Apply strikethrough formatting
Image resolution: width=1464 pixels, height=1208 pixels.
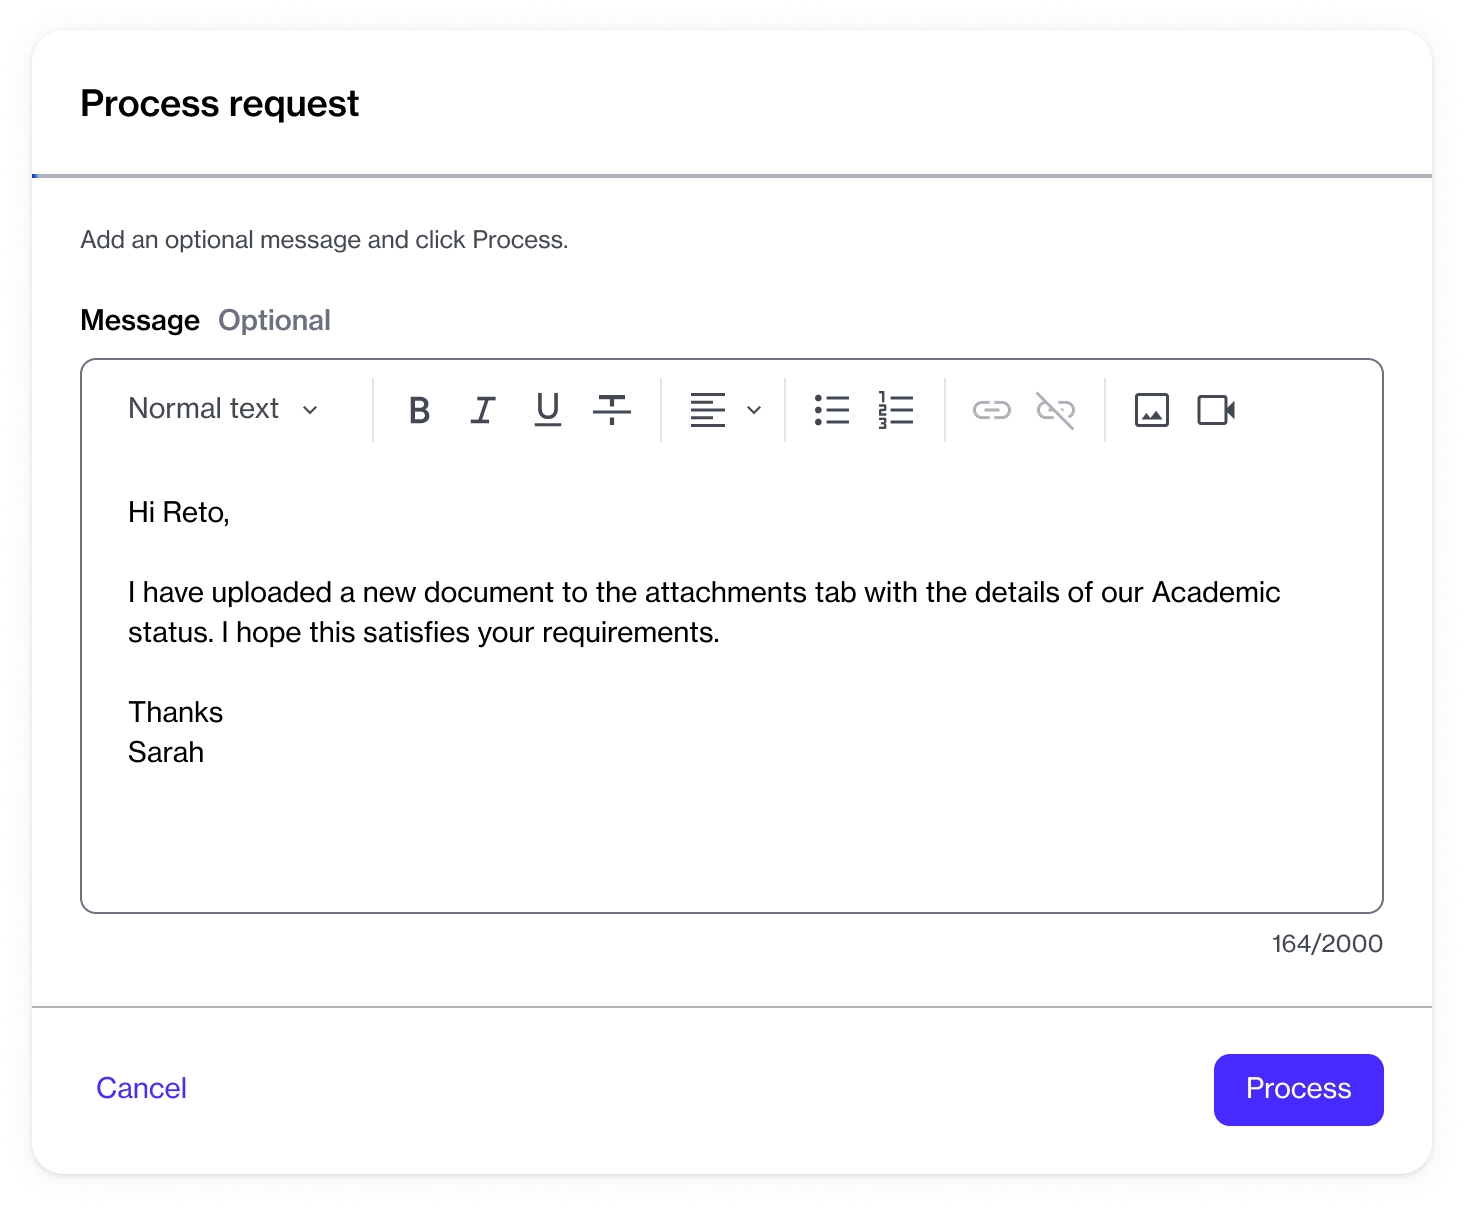click(x=611, y=410)
